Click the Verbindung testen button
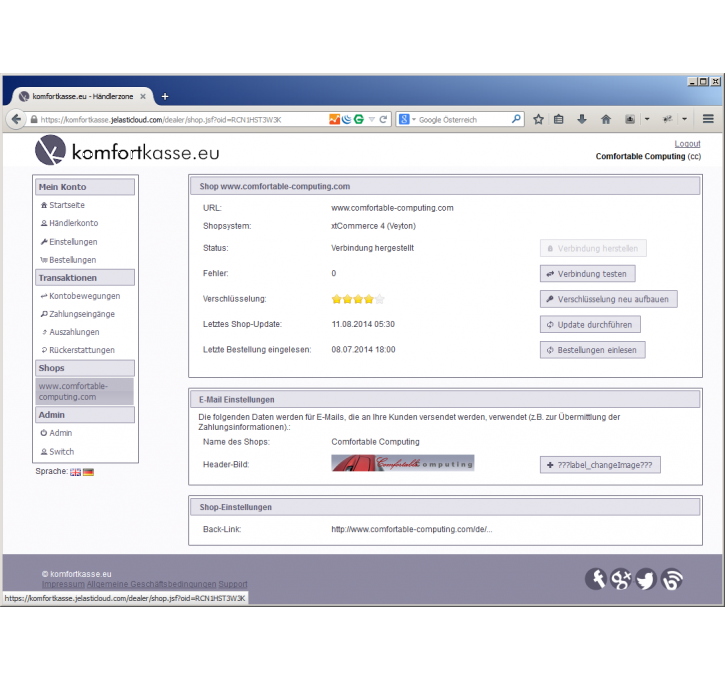The image size is (725, 680). (x=587, y=274)
